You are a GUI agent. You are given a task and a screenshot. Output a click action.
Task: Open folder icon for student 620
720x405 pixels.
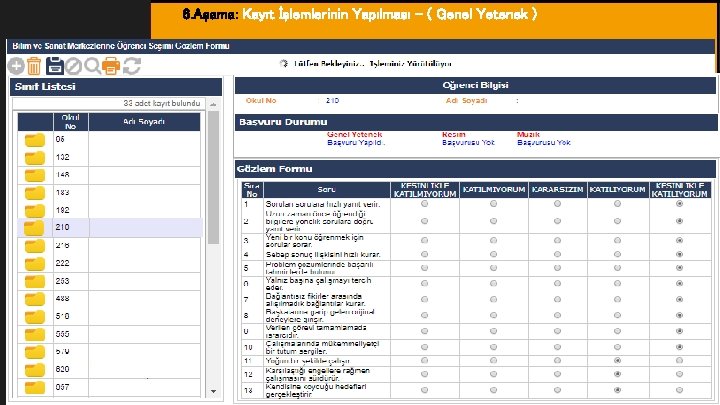coord(35,370)
